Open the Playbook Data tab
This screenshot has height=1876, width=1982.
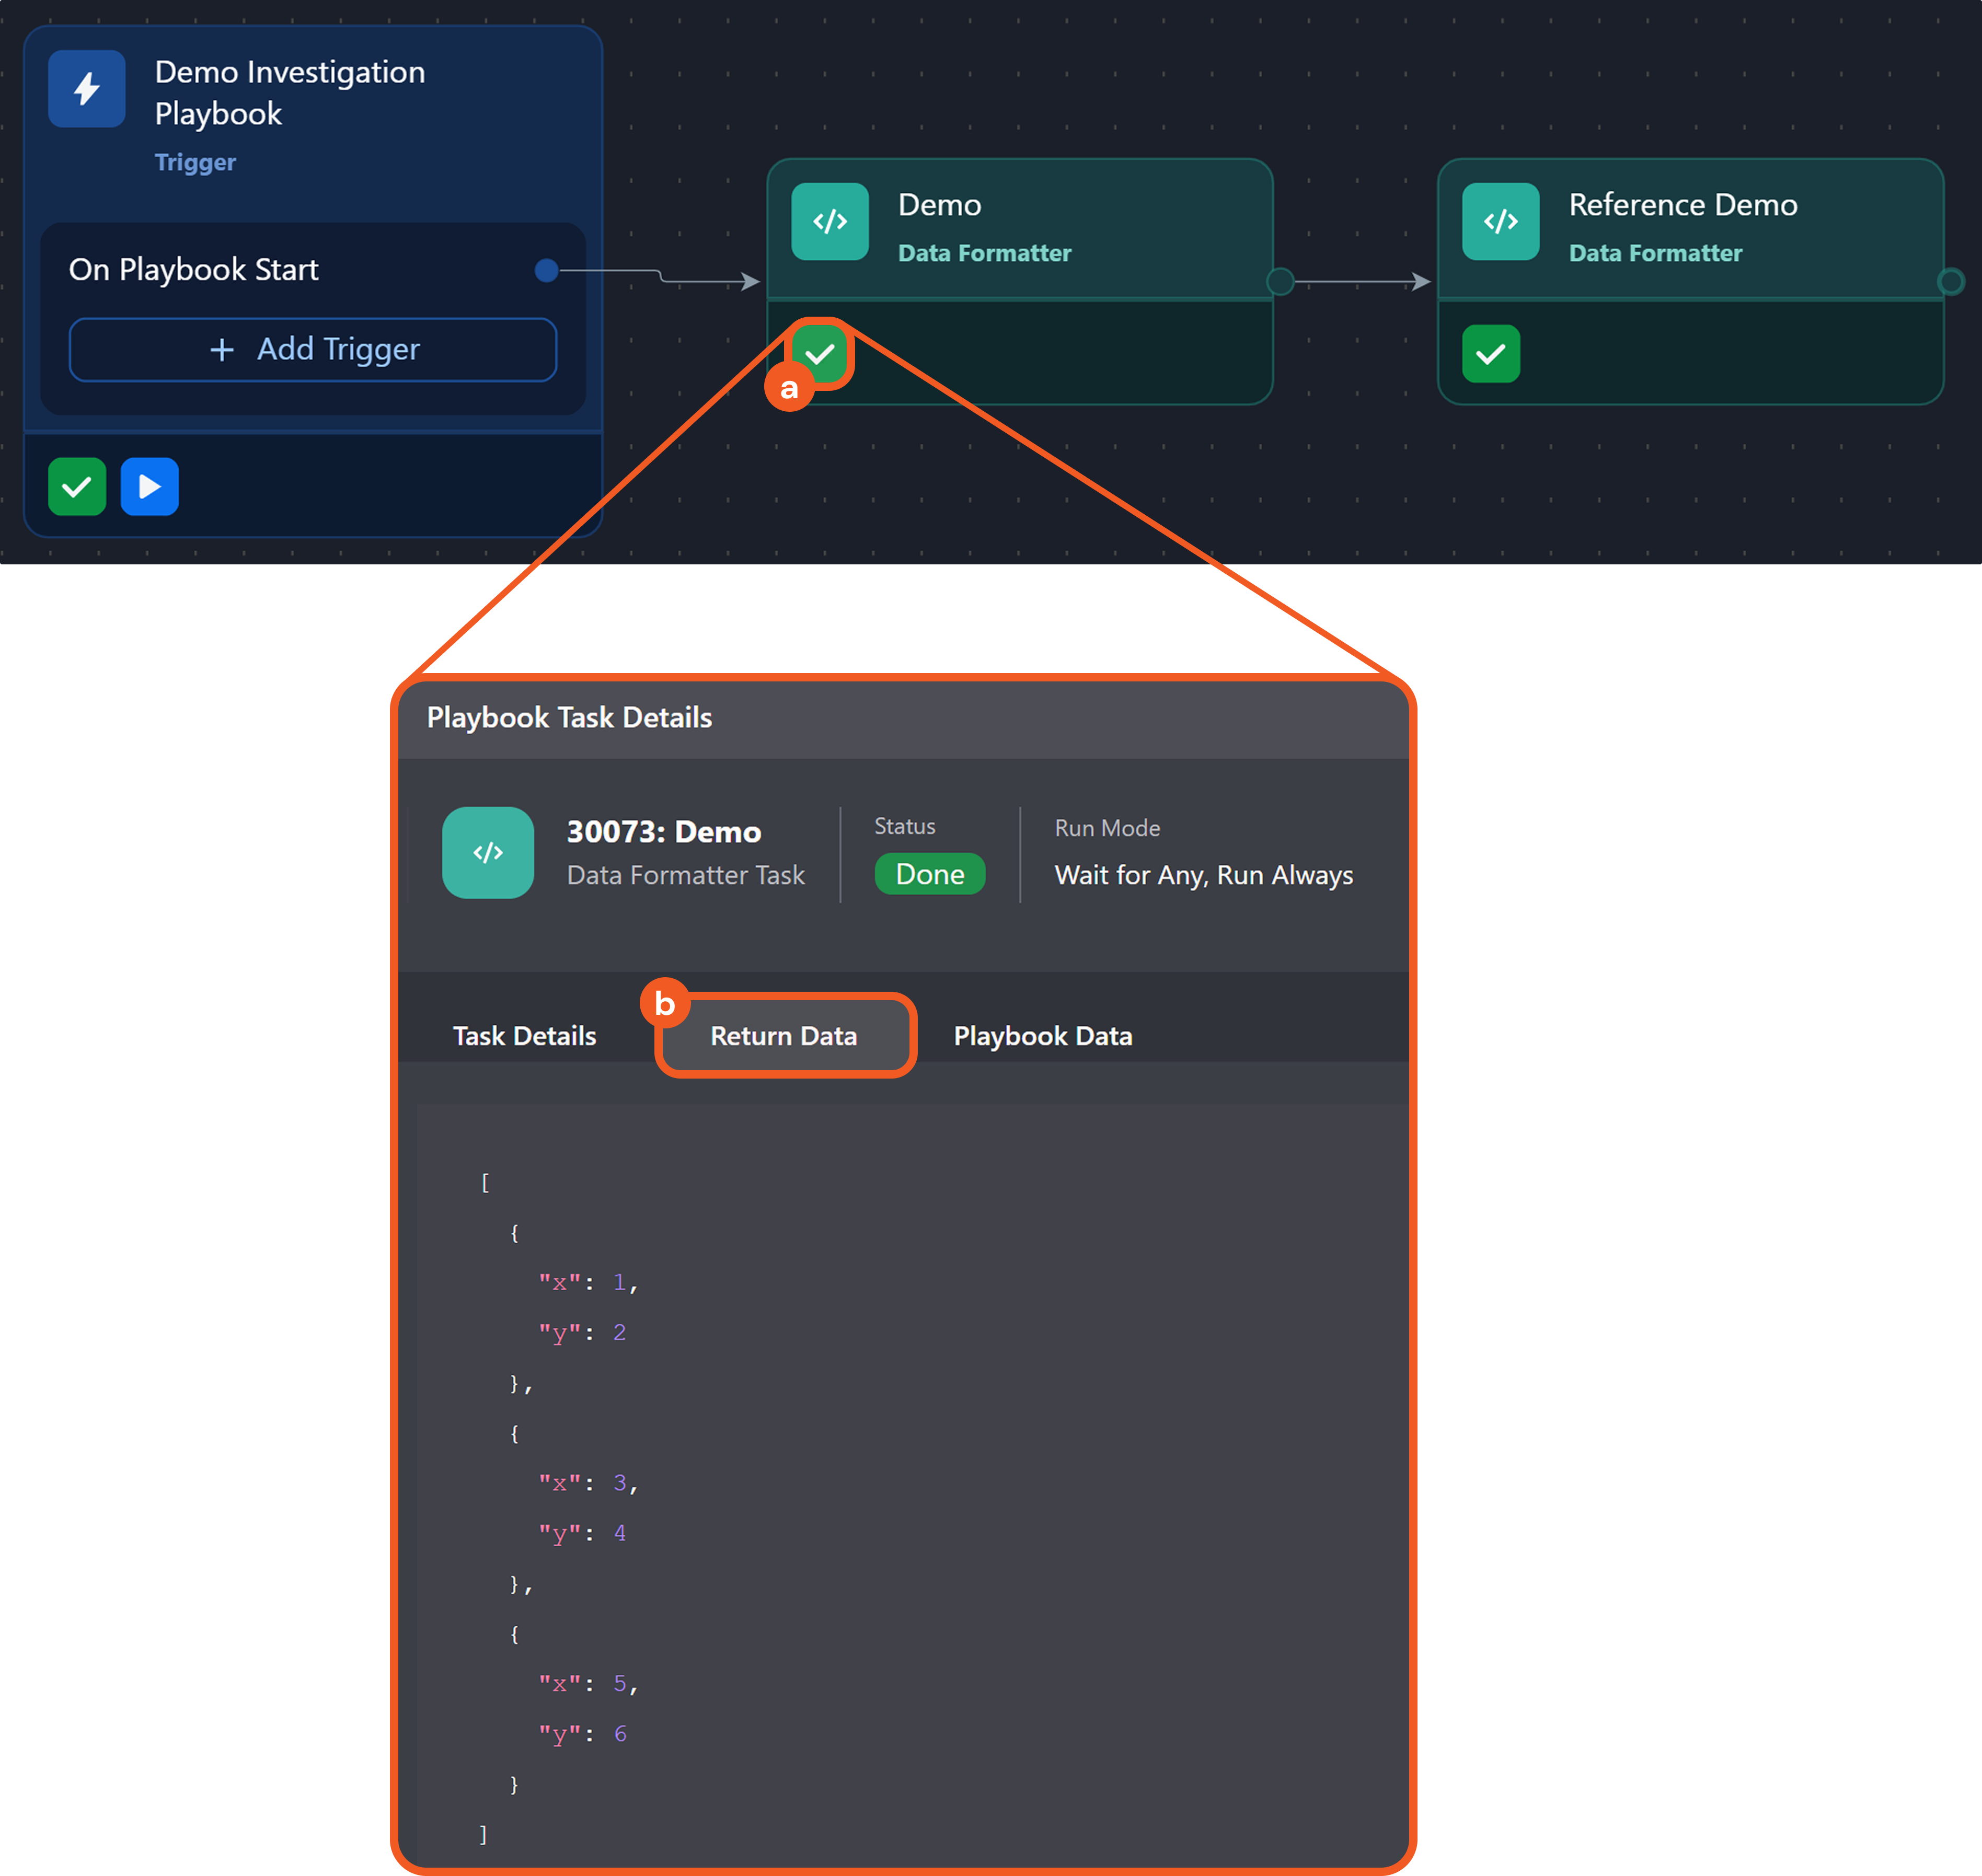[x=1042, y=1036]
